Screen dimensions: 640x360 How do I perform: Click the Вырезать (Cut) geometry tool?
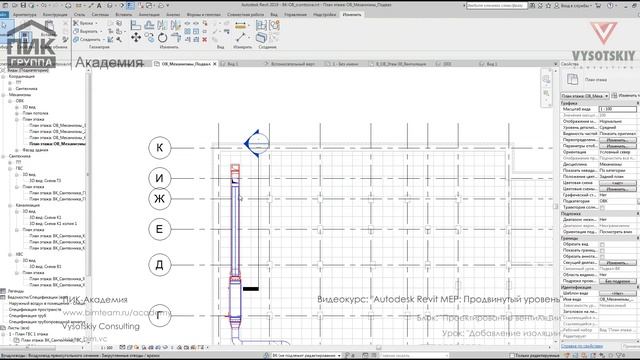[86, 31]
